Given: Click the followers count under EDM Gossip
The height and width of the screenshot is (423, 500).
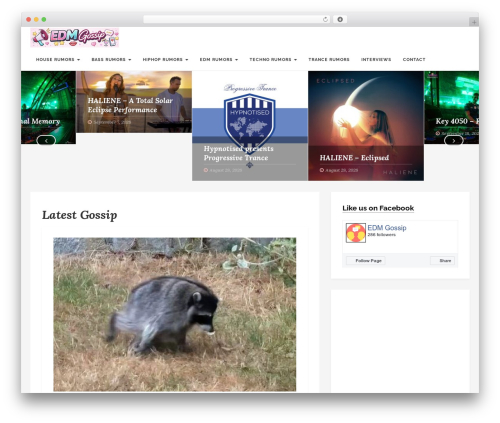Looking at the screenshot, I should [x=381, y=235].
